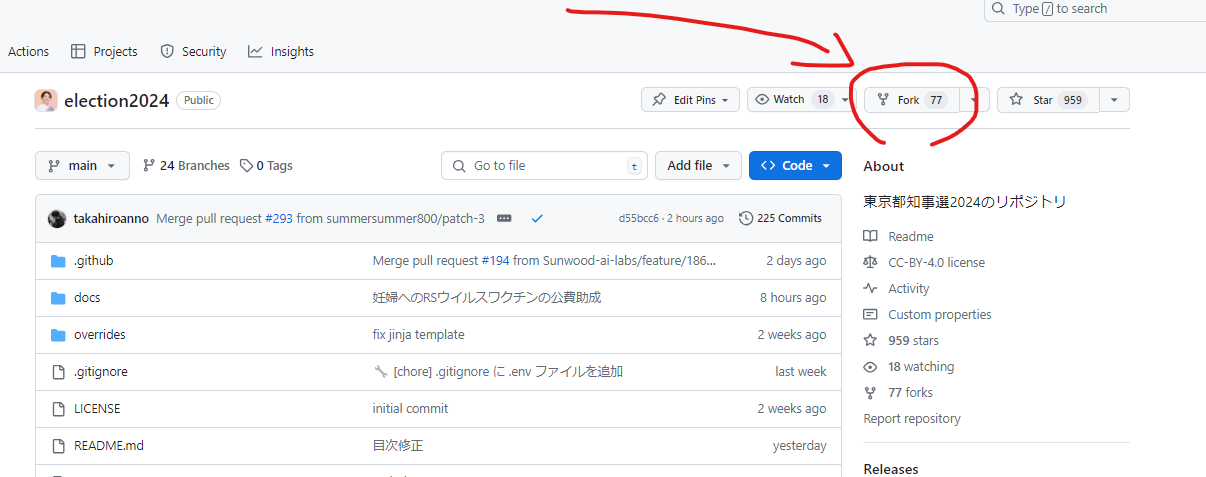
Task: Open the docs folder
Action: [x=87, y=297]
